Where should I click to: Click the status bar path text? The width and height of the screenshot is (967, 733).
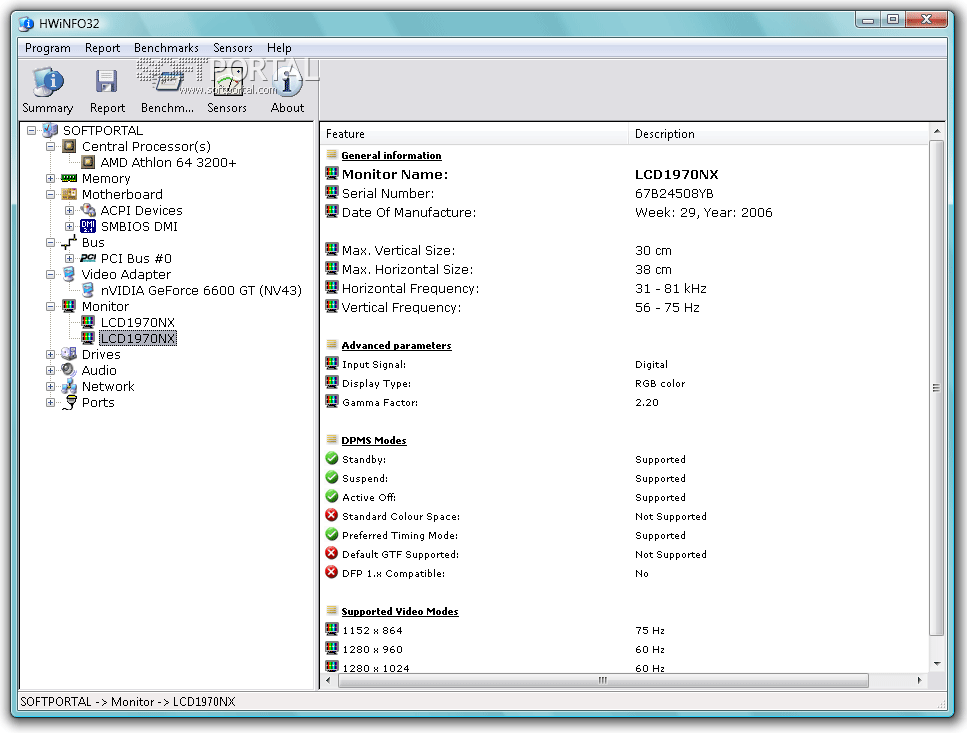(128, 702)
